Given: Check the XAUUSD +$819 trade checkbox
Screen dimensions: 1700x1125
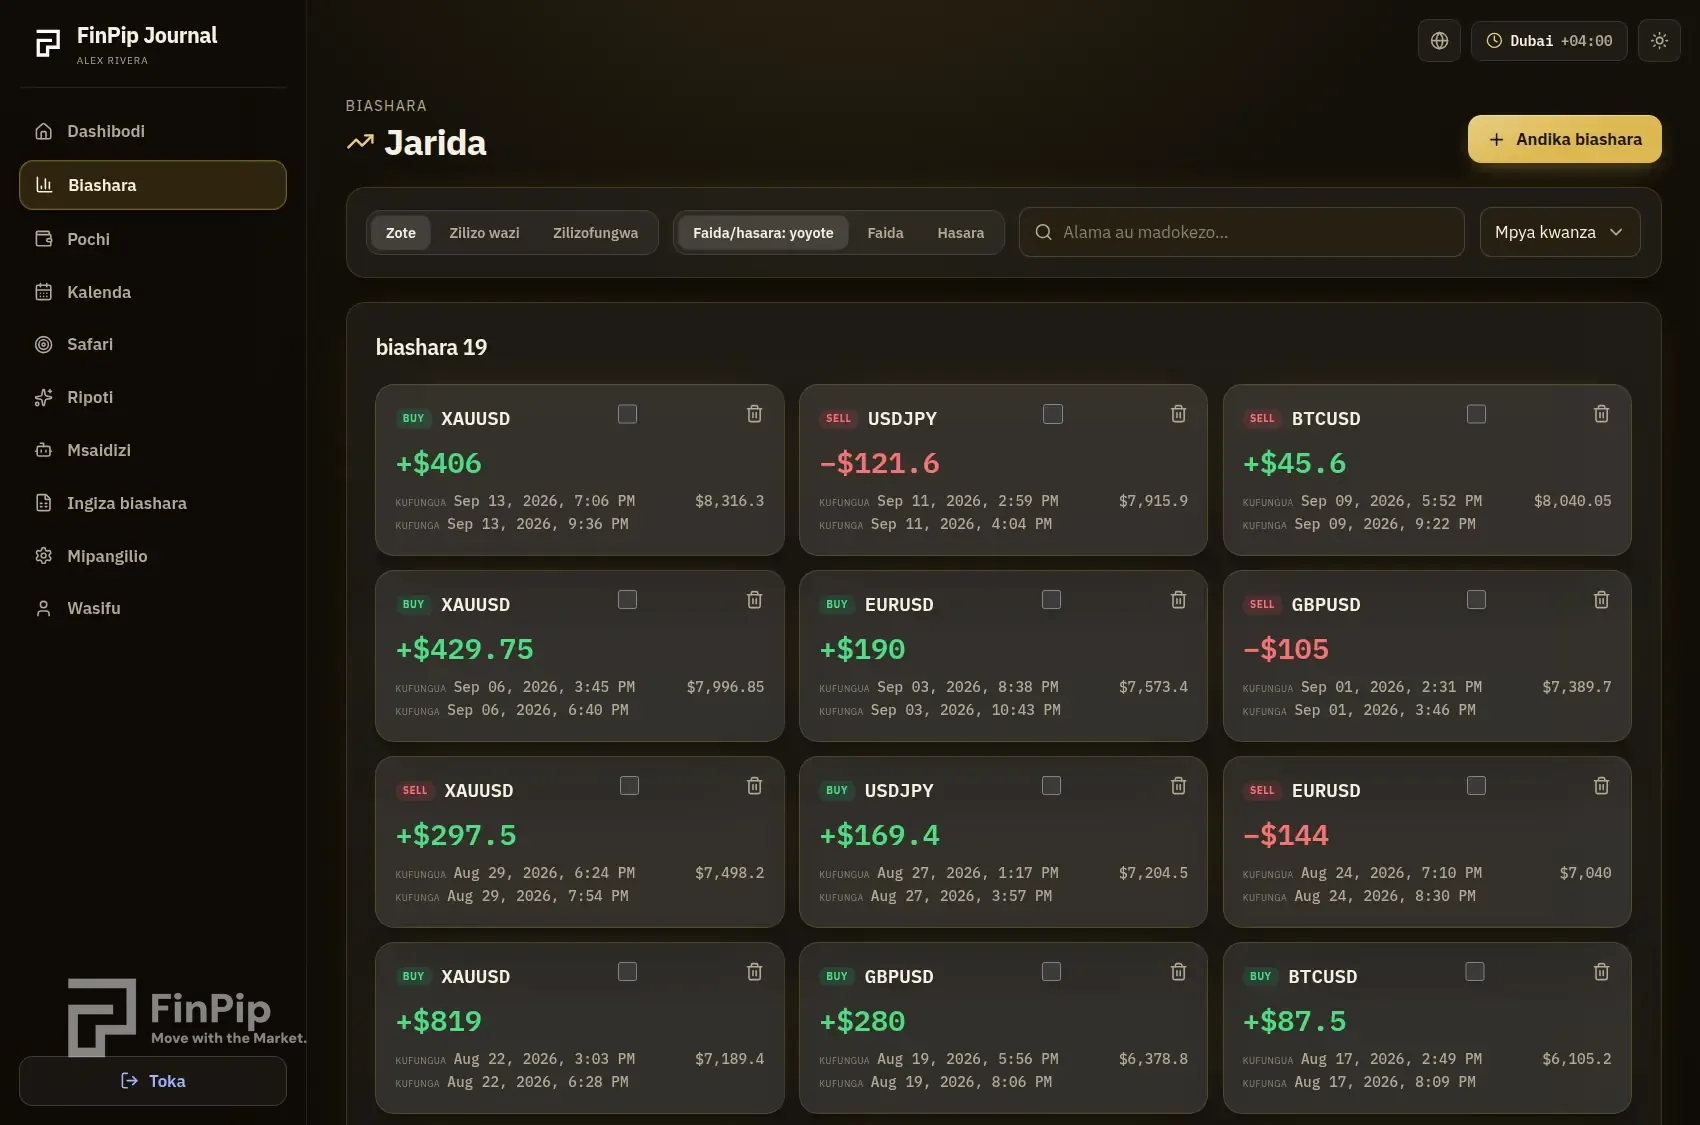Looking at the screenshot, I should (x=627, y=972).
